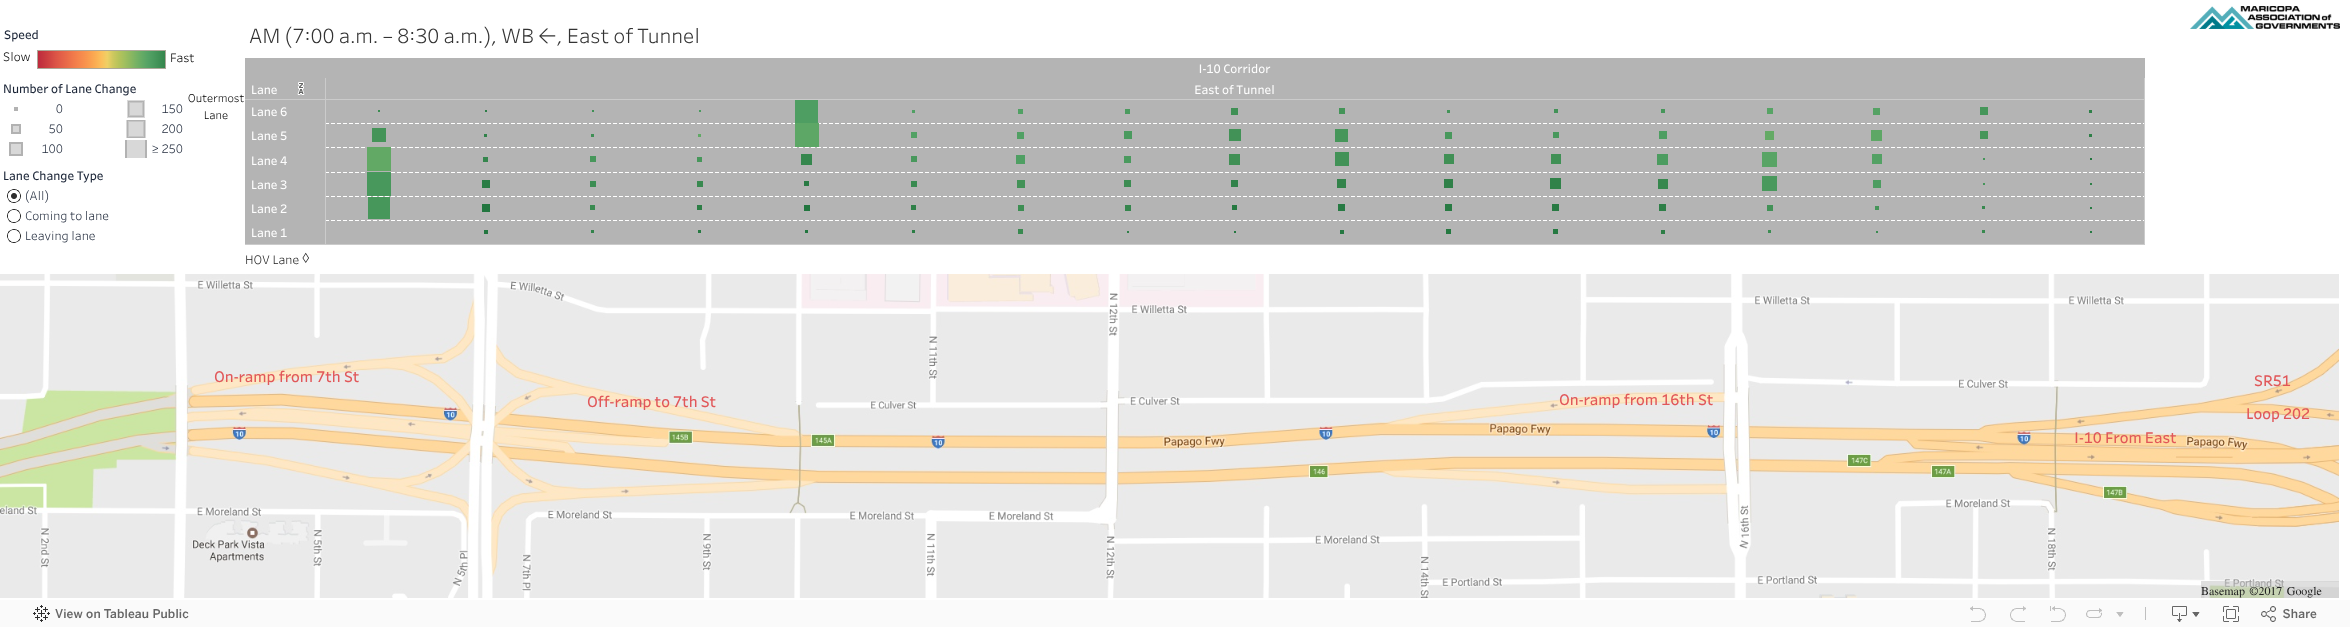Click the 0 lane change size legend square
The width and height of the screenshot is (2350, 627).
coord(15,109)
